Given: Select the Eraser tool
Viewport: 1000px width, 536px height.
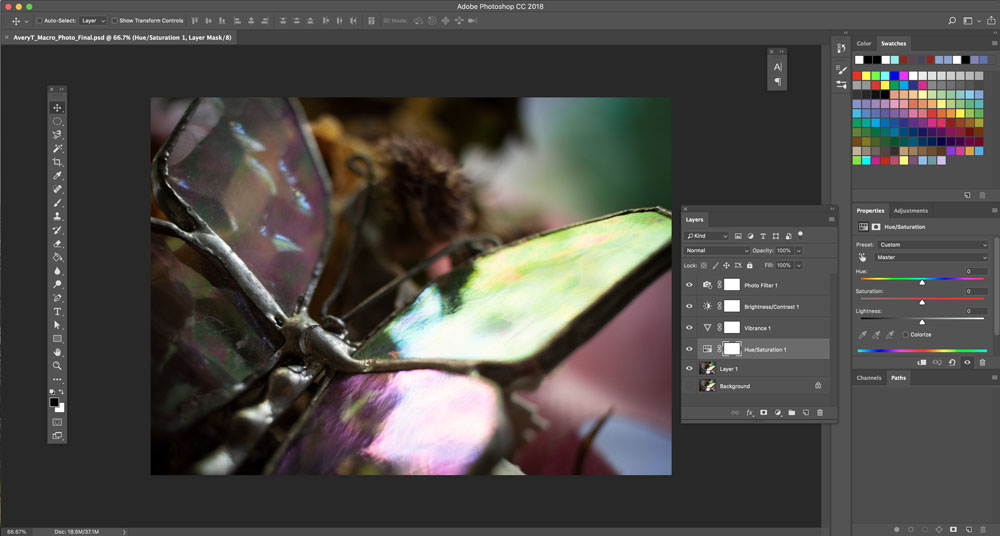Looking at the screenshot, I should coord(57,244).
